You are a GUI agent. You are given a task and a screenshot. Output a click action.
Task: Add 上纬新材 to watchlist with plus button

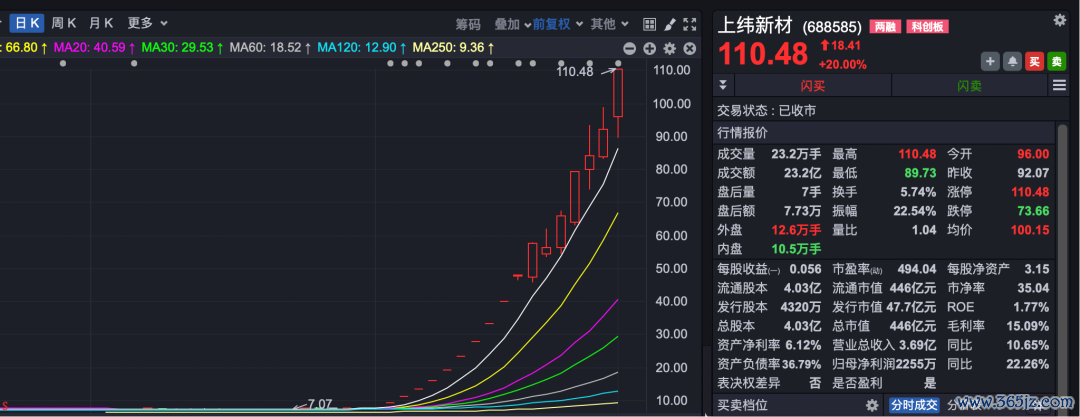(990, 62)
